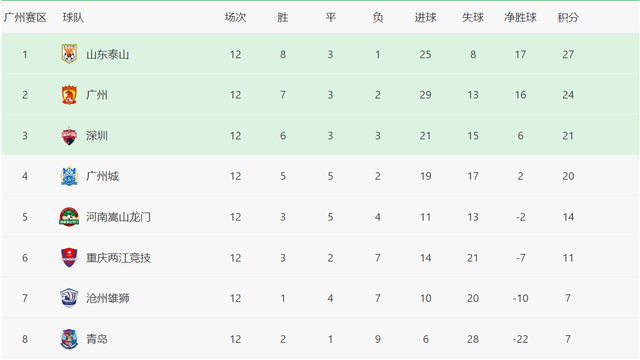Screen dimensions: 640x360
Task: Open the 深圳 team badge
Action: pos(69,136)
